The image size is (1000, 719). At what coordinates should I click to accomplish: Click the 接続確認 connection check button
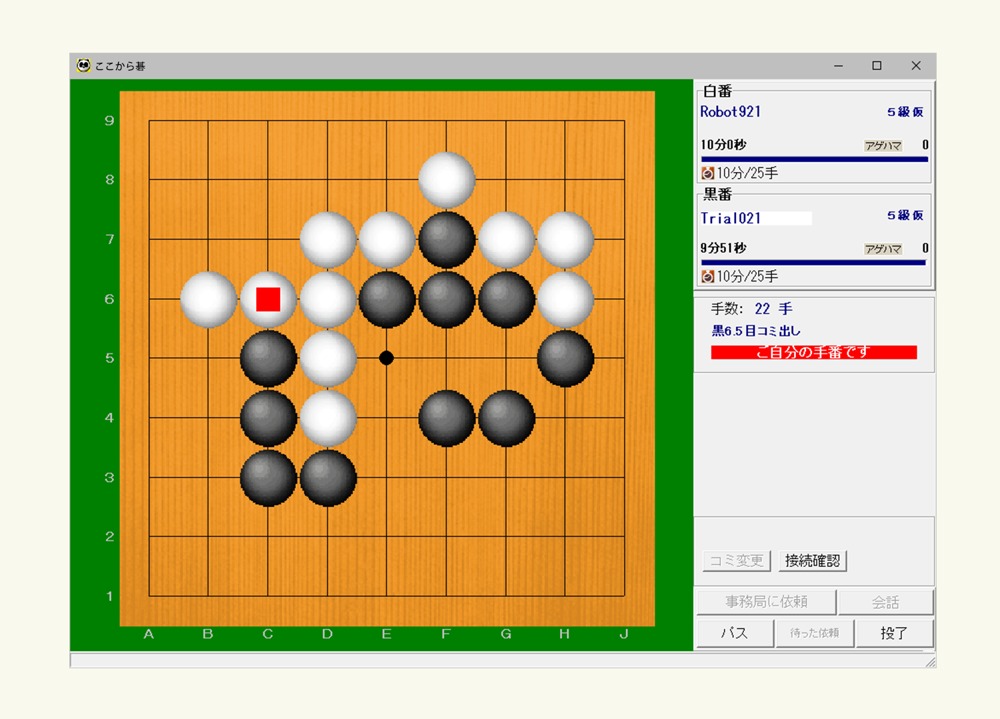tap(812, 561)
